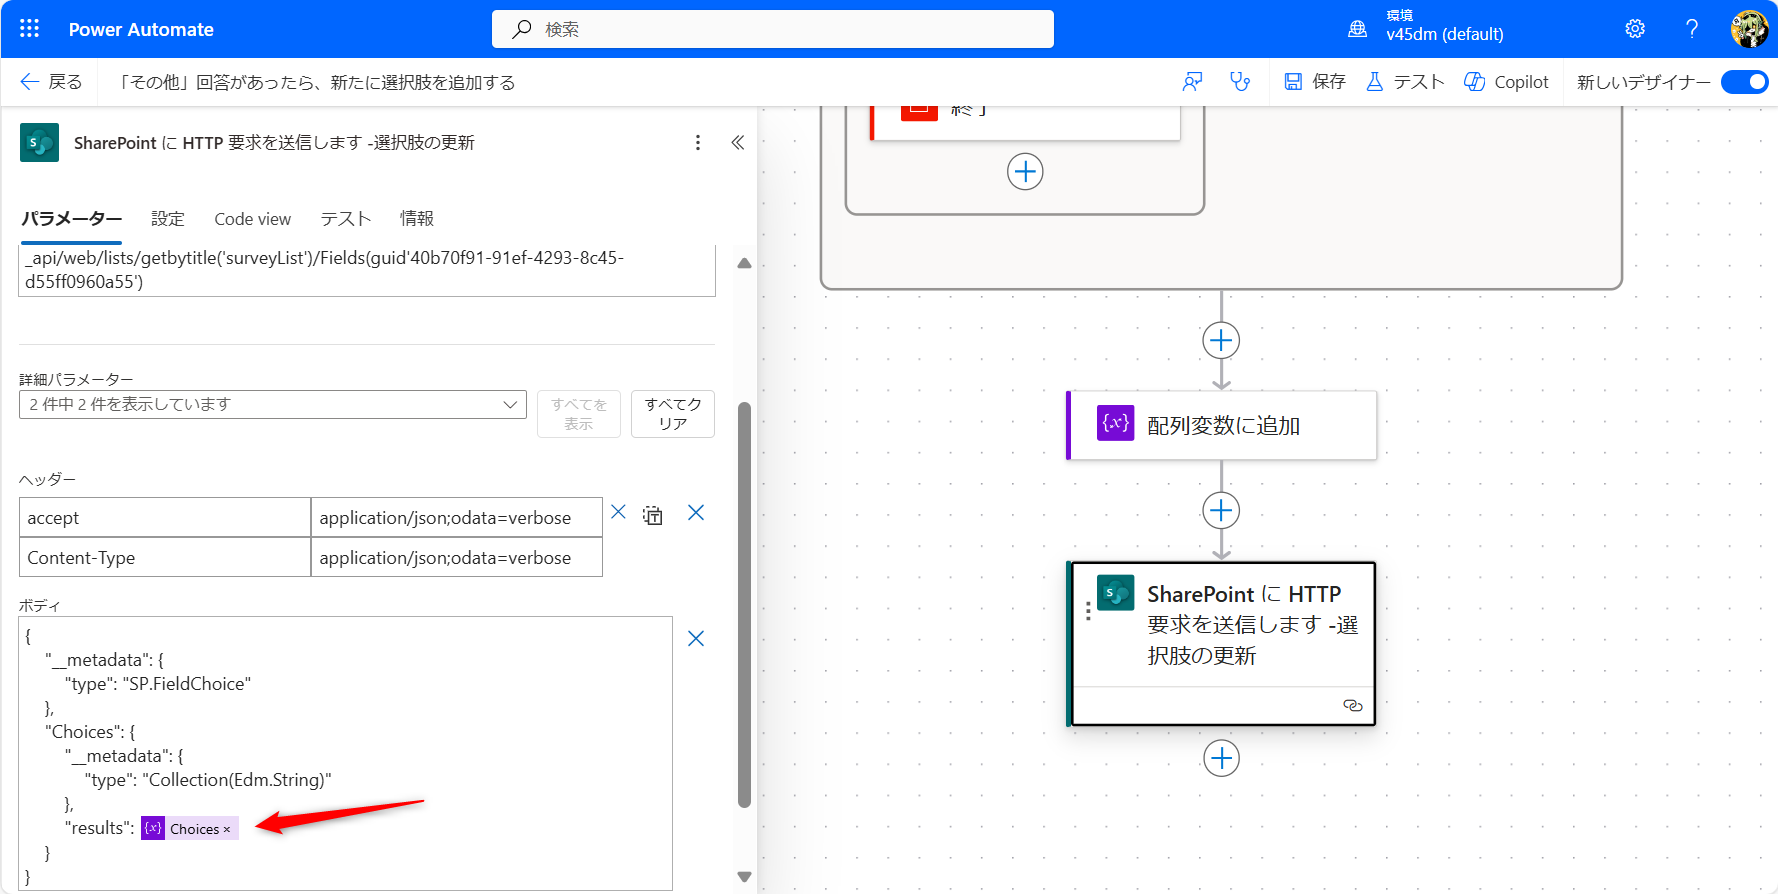The height and width of the screenshot is (894, 1778).
Task: Open the user account avatar
Action: coord(1749,29)
